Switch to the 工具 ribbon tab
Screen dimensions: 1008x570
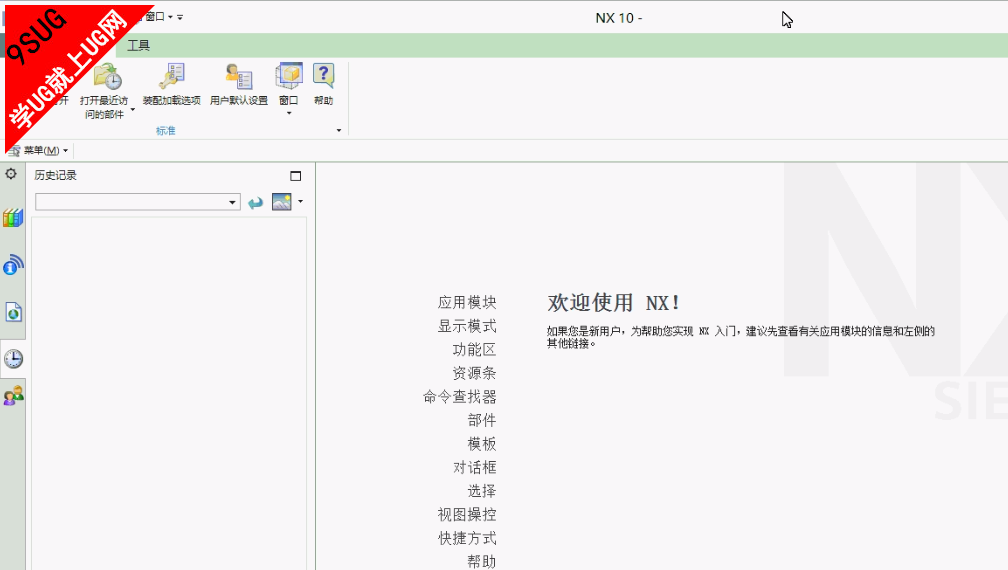click(x=138, y=45)
